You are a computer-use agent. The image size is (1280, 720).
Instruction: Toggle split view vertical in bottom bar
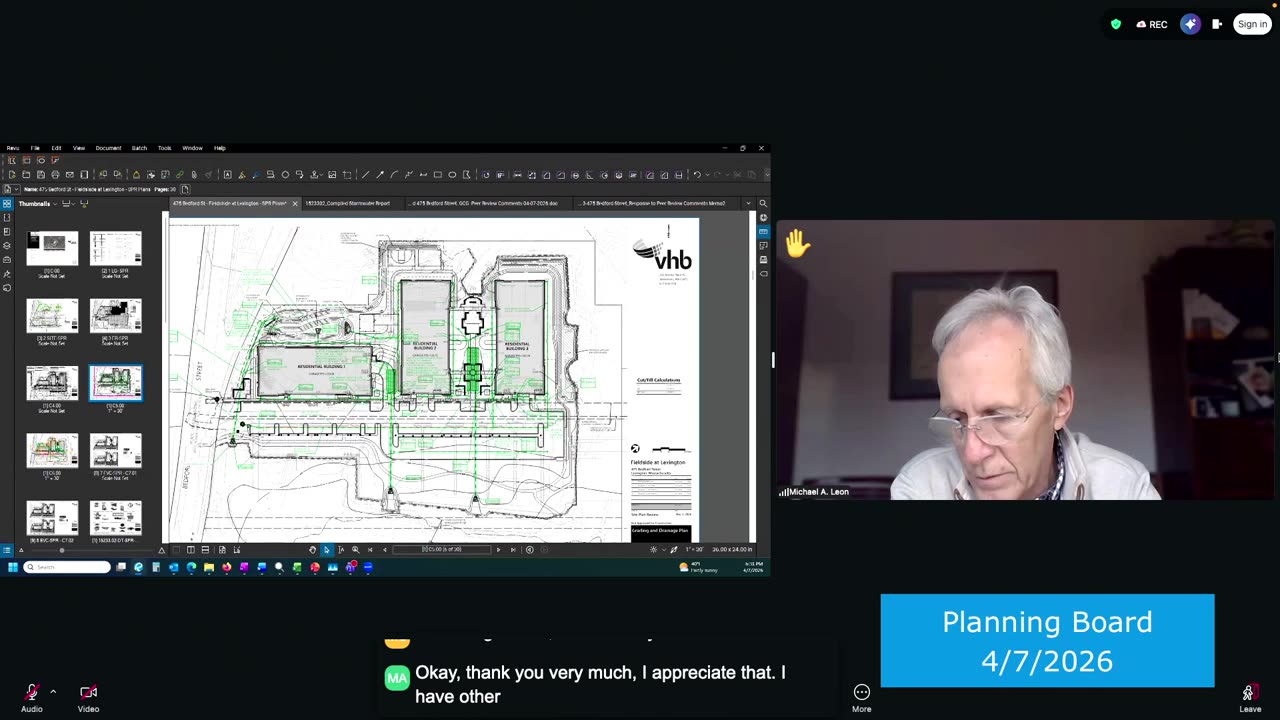191,550
